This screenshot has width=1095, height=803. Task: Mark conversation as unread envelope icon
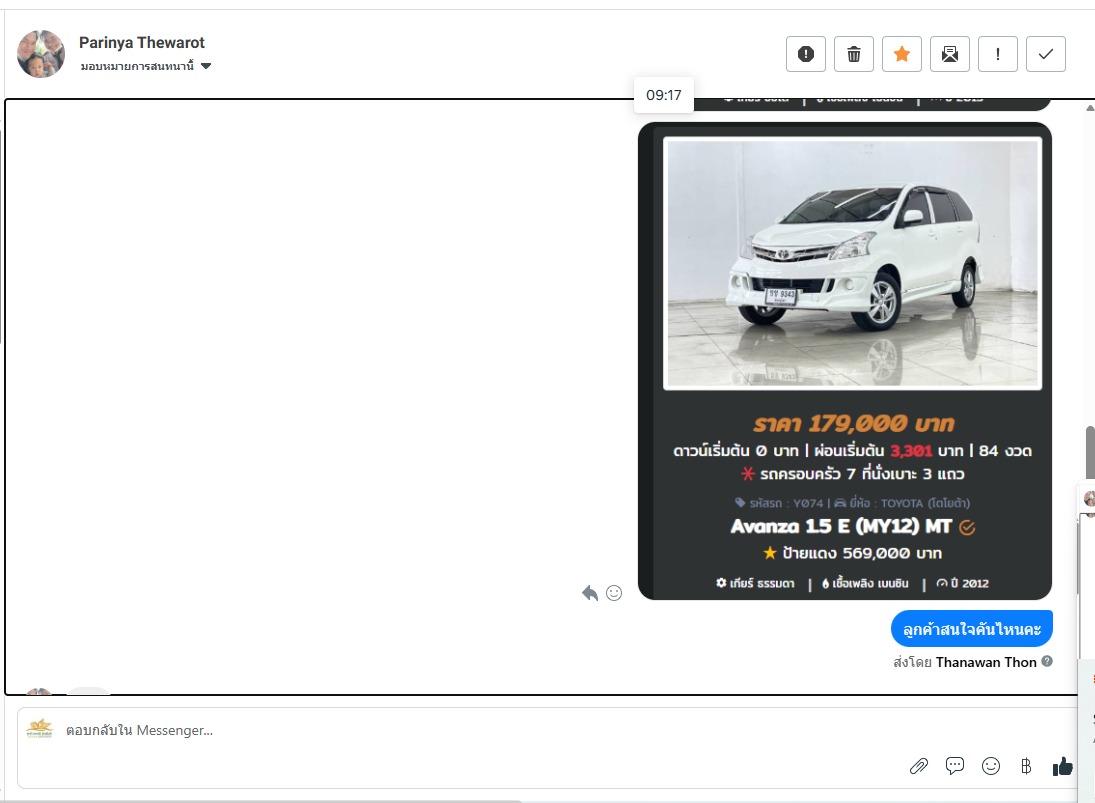point(950,54)
